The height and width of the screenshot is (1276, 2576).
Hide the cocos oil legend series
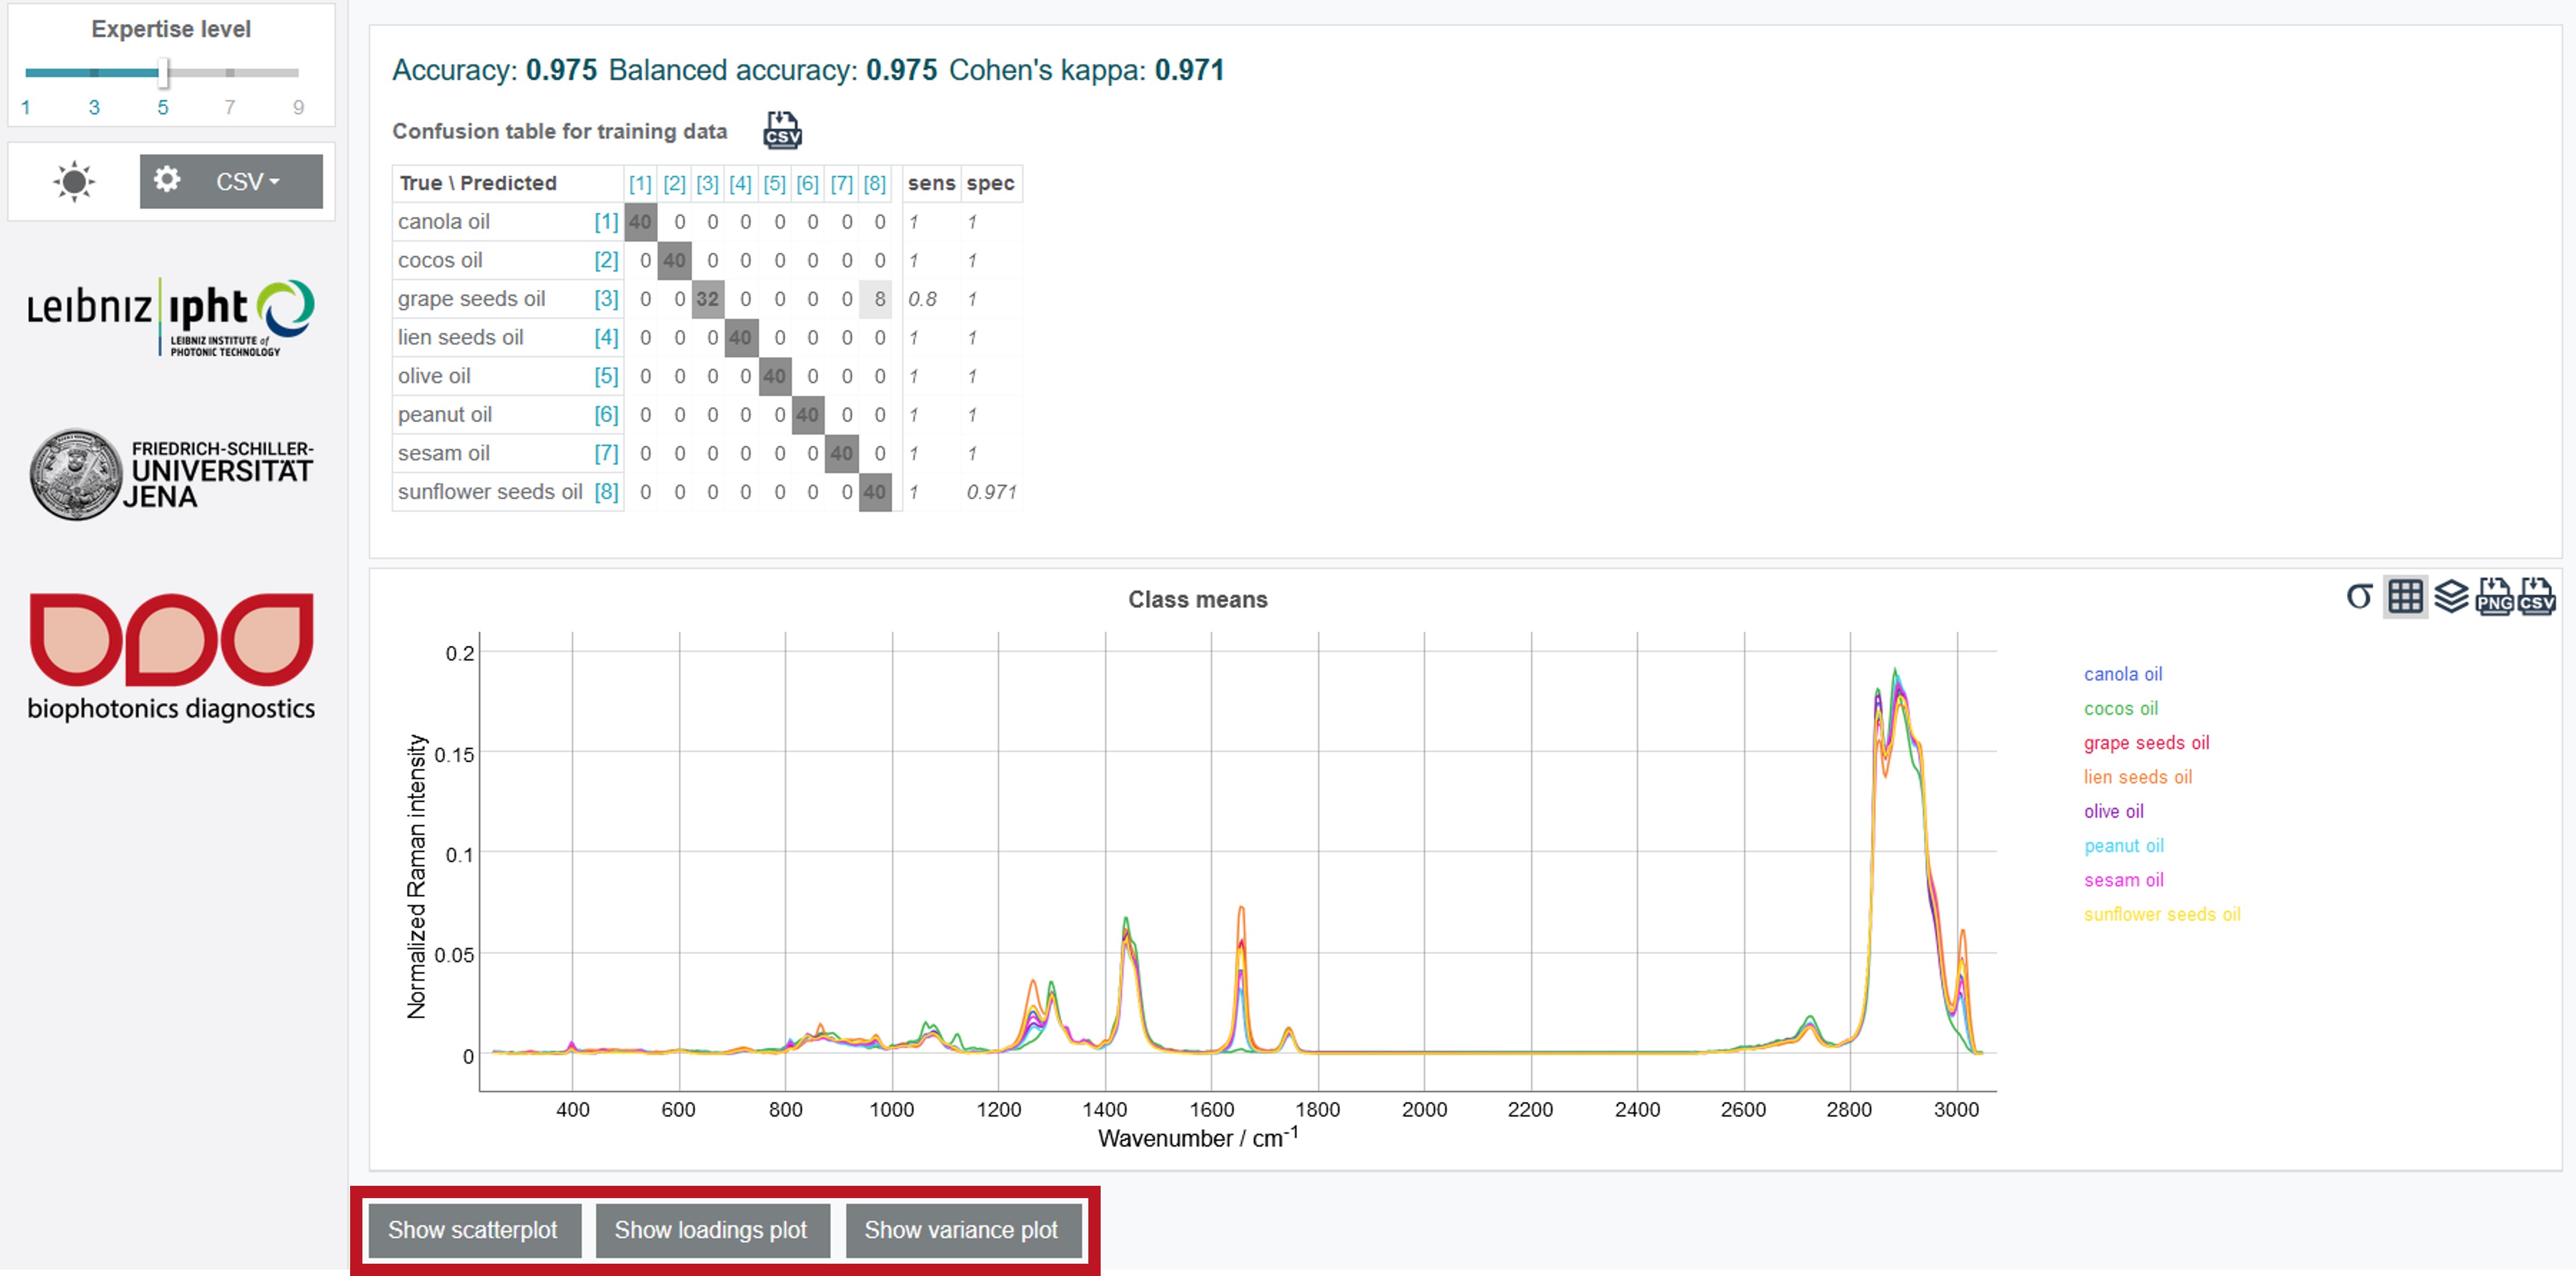(2120, 708)
